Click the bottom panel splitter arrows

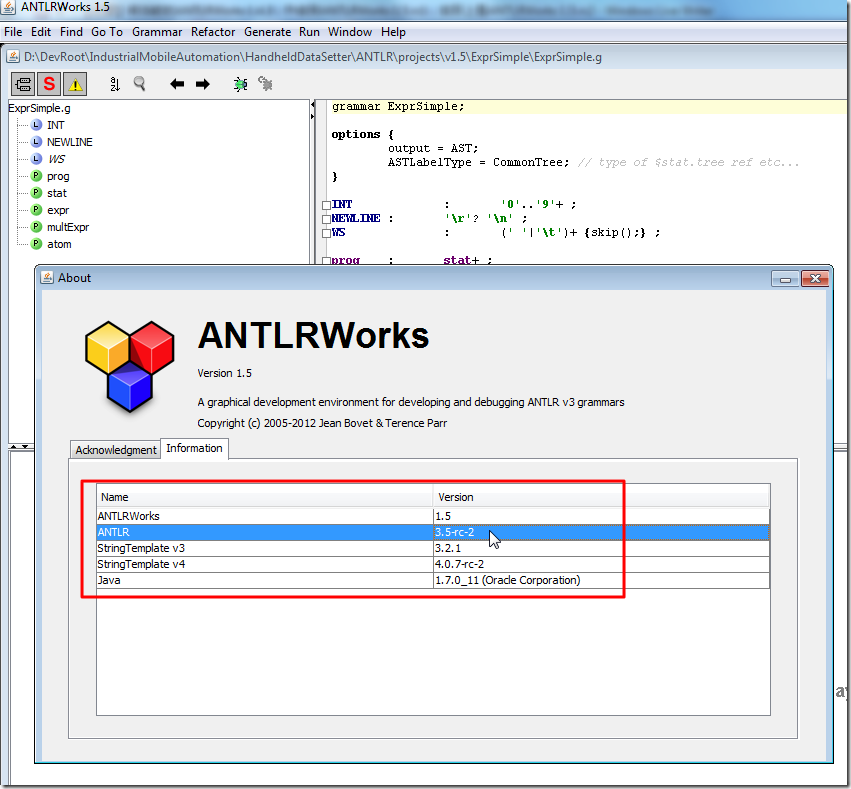tap(20, 447)
